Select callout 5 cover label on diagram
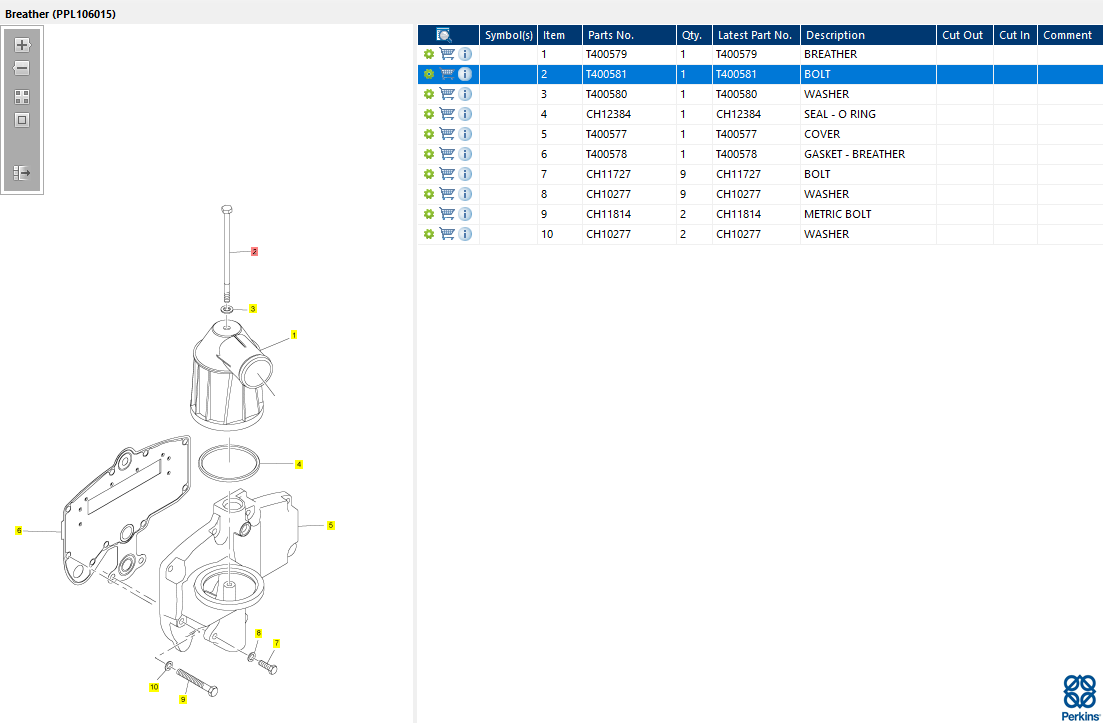 pyautogui.click(x=331, y=525)
